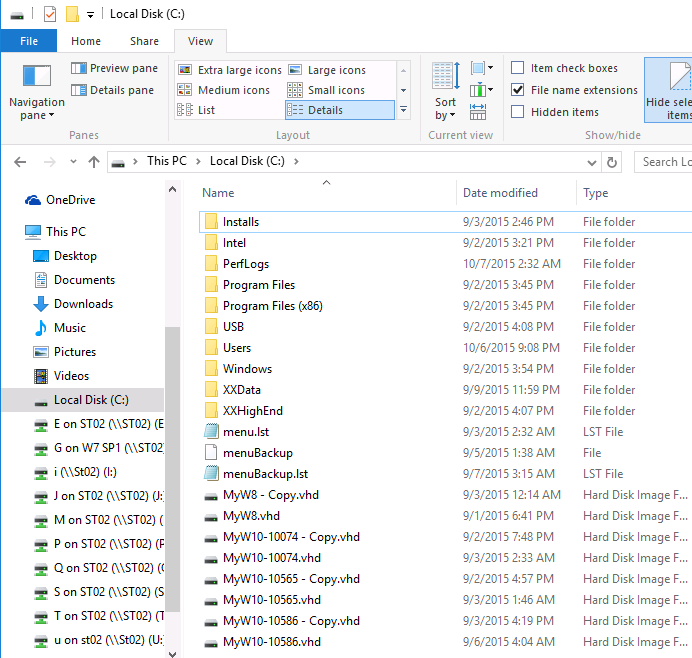692x658 pixels.
Task: Select This PC in navigation pane
Action: tap(56, 232)
